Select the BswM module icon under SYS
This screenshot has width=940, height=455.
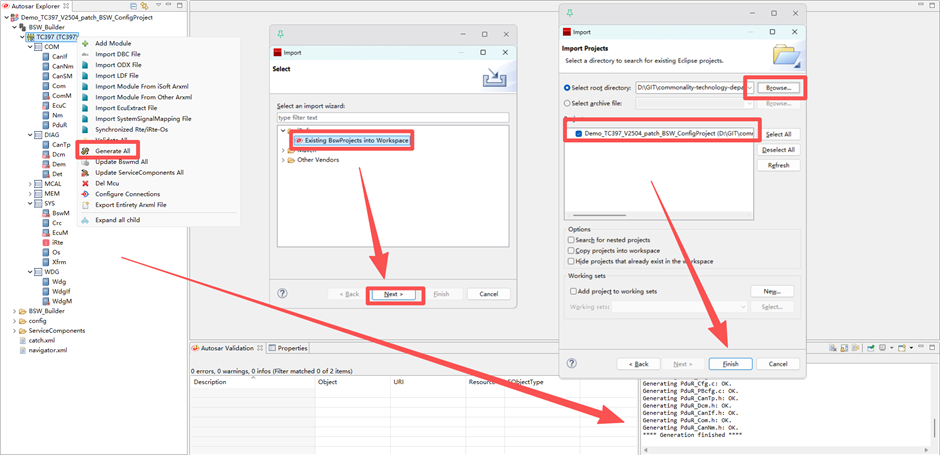(46, 213)
